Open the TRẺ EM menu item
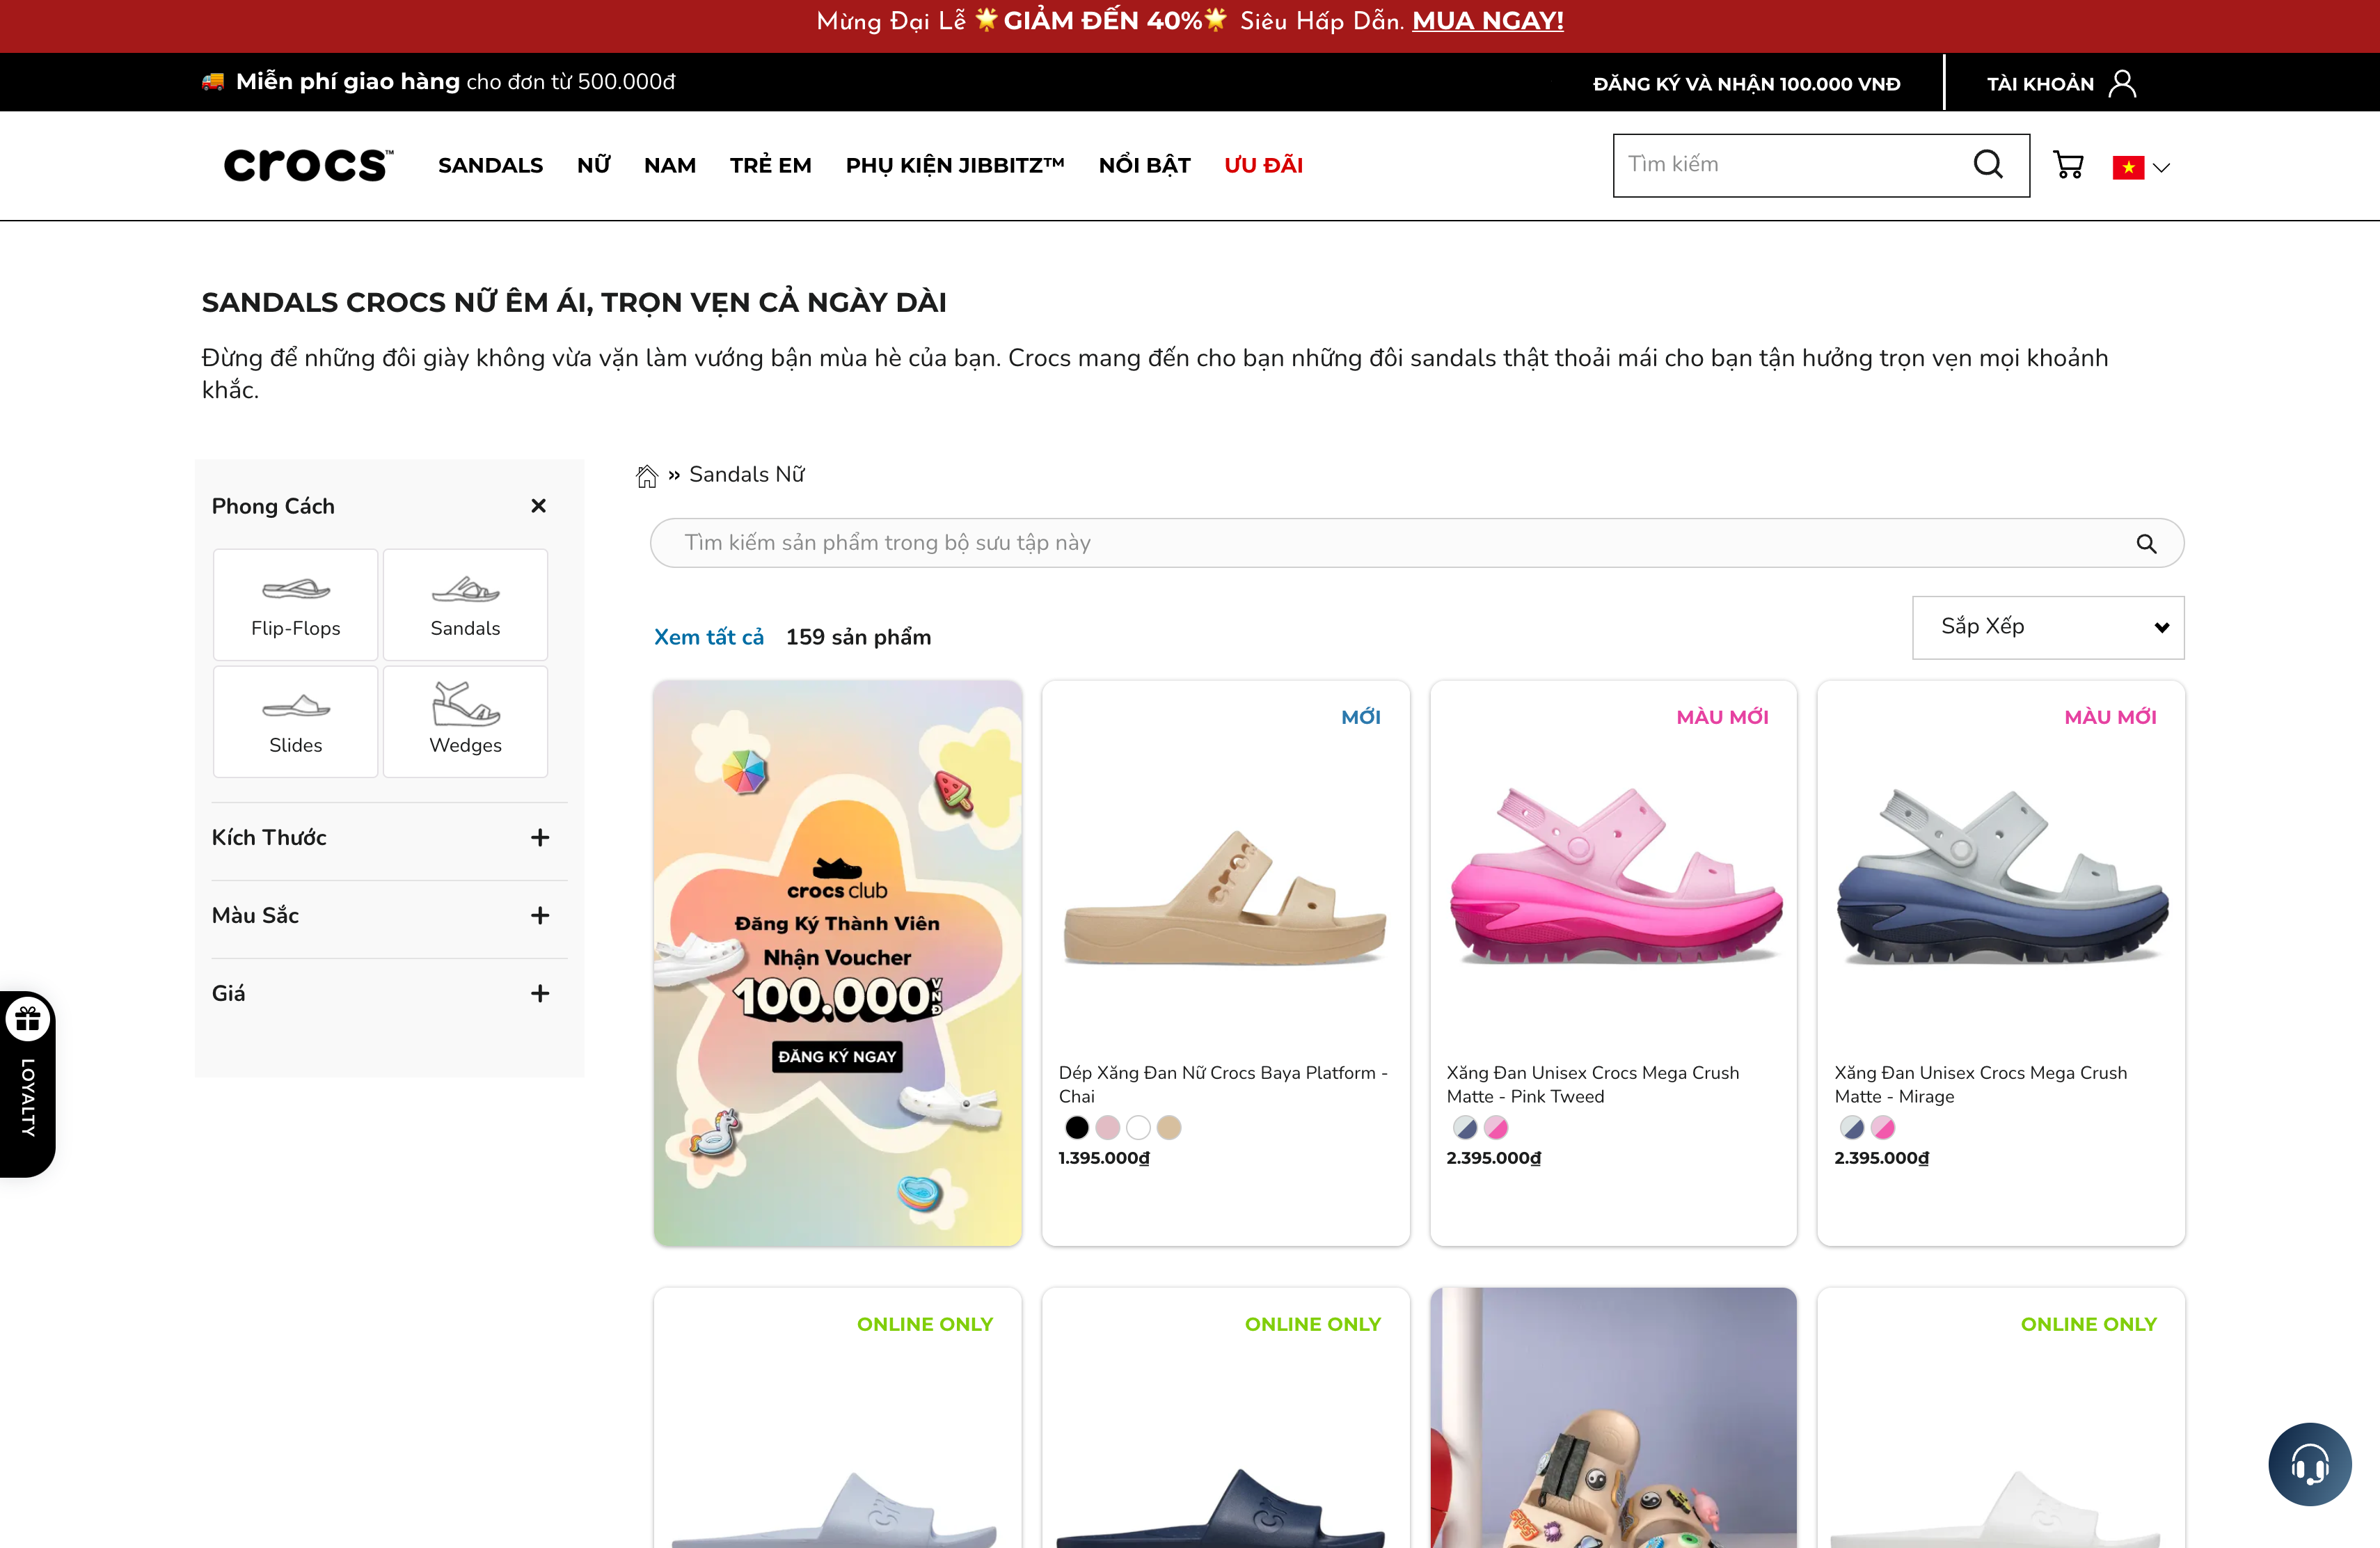 pyautogui.click(x=770, y=165)
